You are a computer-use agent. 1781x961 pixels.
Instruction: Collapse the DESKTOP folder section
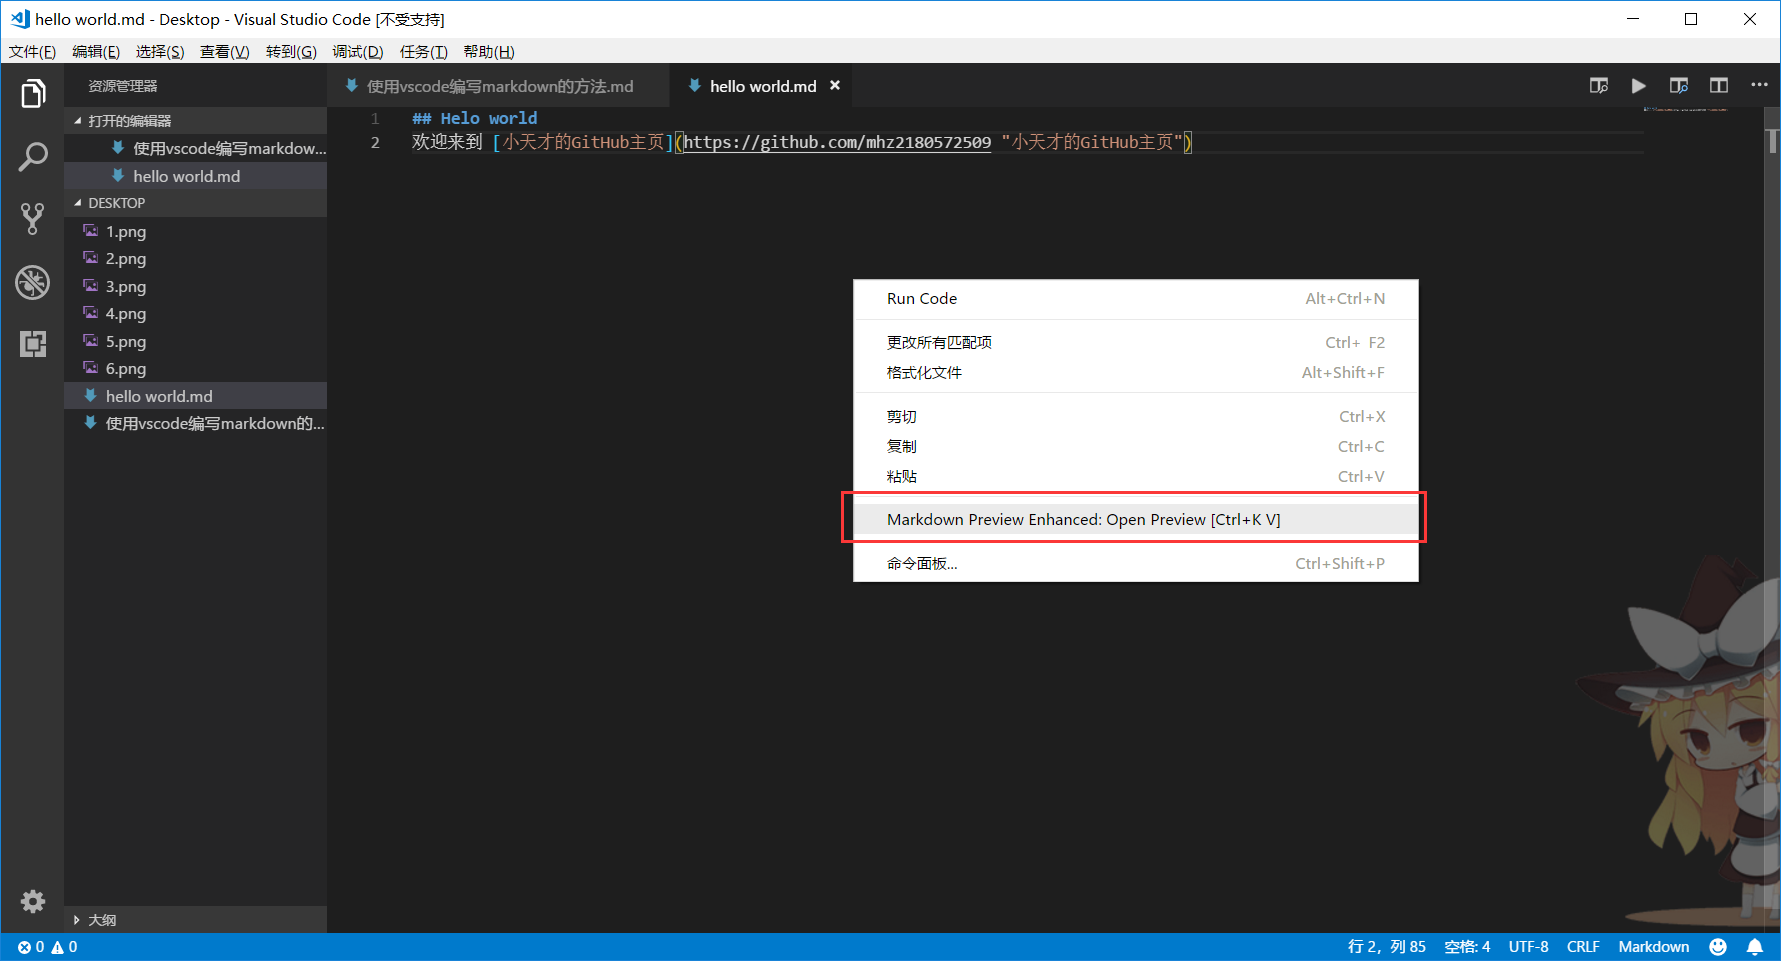point(78,203)
